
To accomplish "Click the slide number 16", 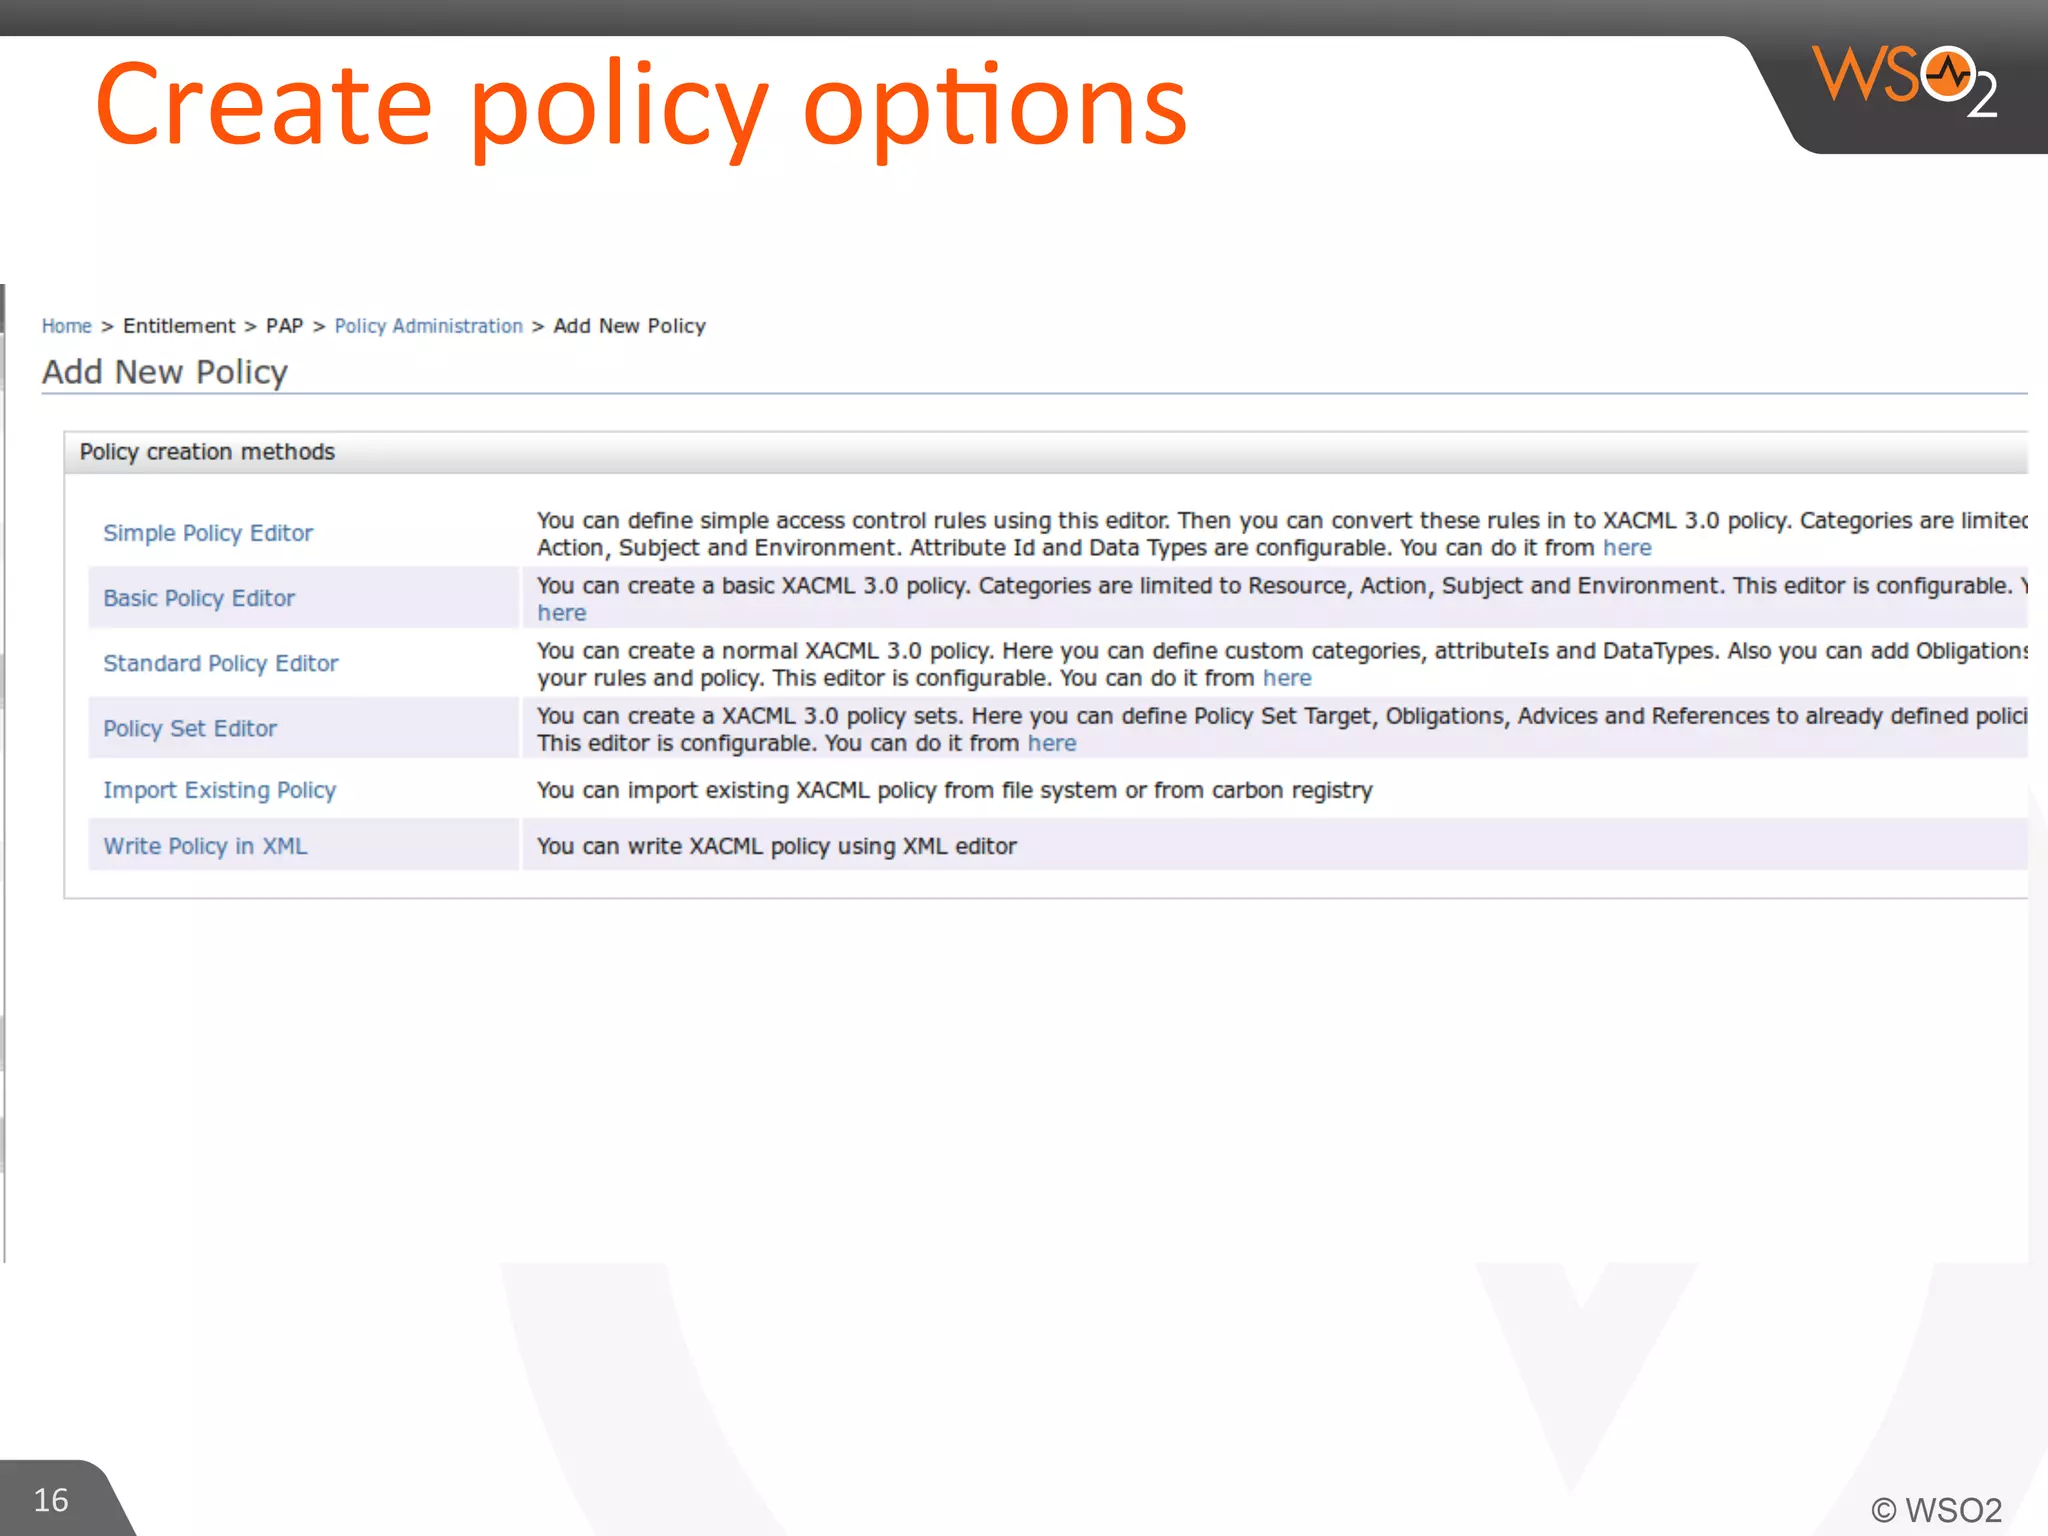I will tap(51, 1500).
